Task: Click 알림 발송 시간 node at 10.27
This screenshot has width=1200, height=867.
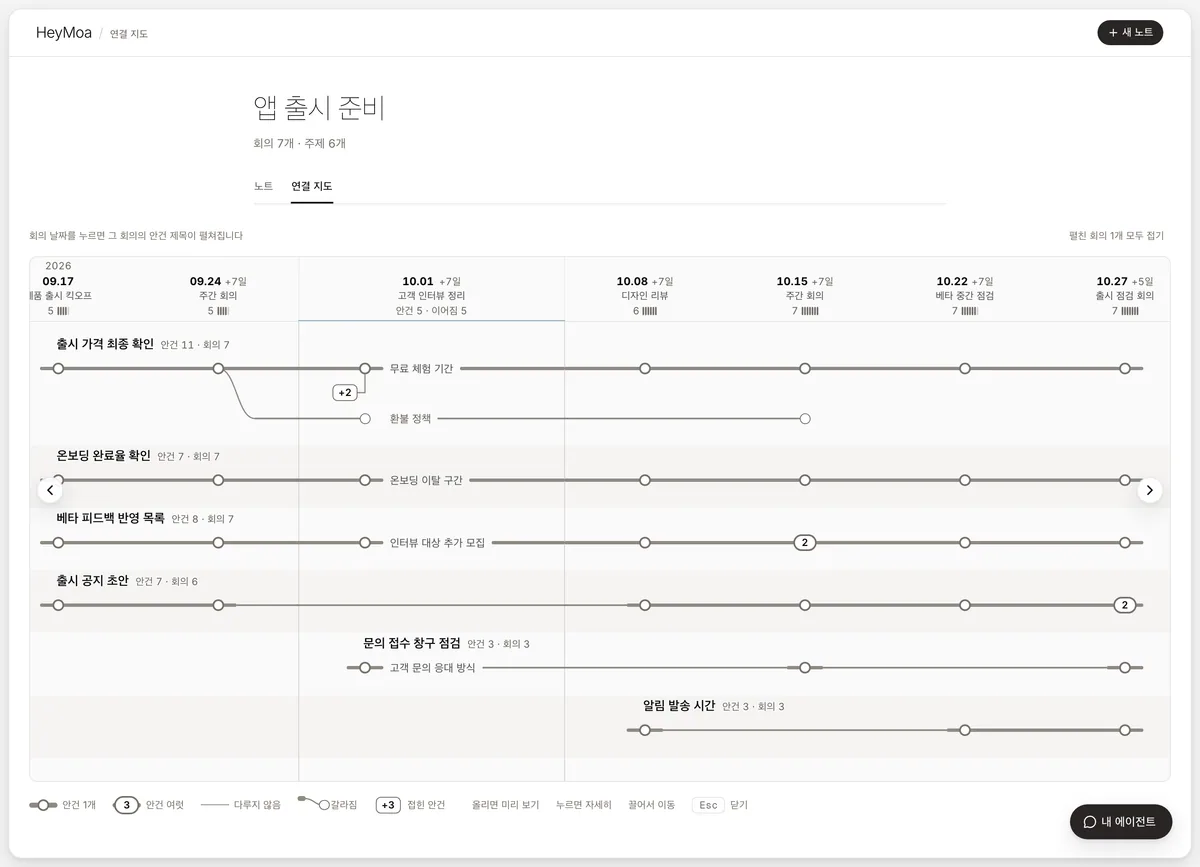Action: pyautogui.click(x=1125, y=730)
